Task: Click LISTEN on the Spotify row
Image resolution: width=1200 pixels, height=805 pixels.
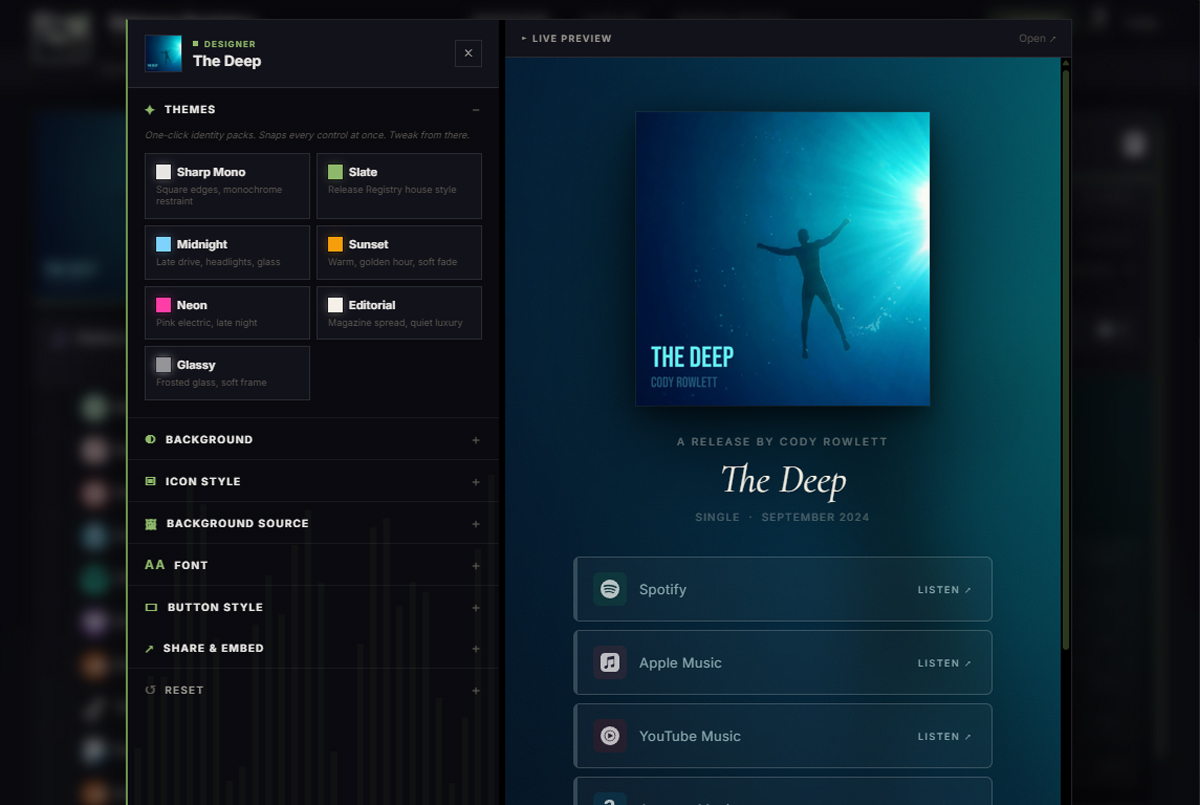Action: point(945,590)
